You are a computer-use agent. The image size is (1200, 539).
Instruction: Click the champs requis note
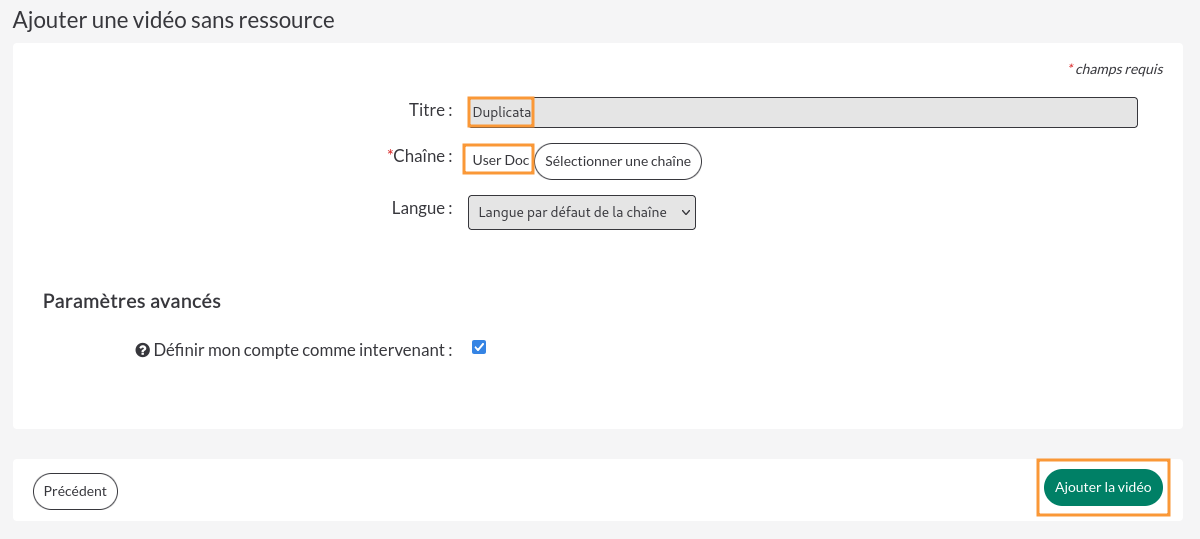coord(1119,69)
